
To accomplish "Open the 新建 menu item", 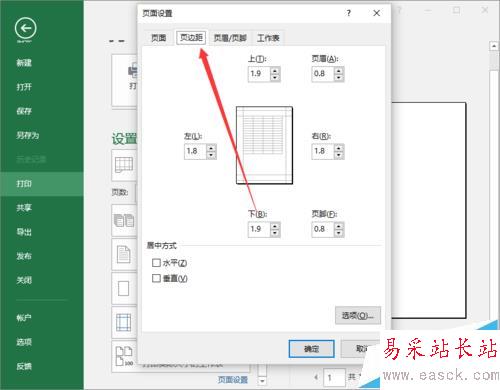I will (x=24, y=63).
